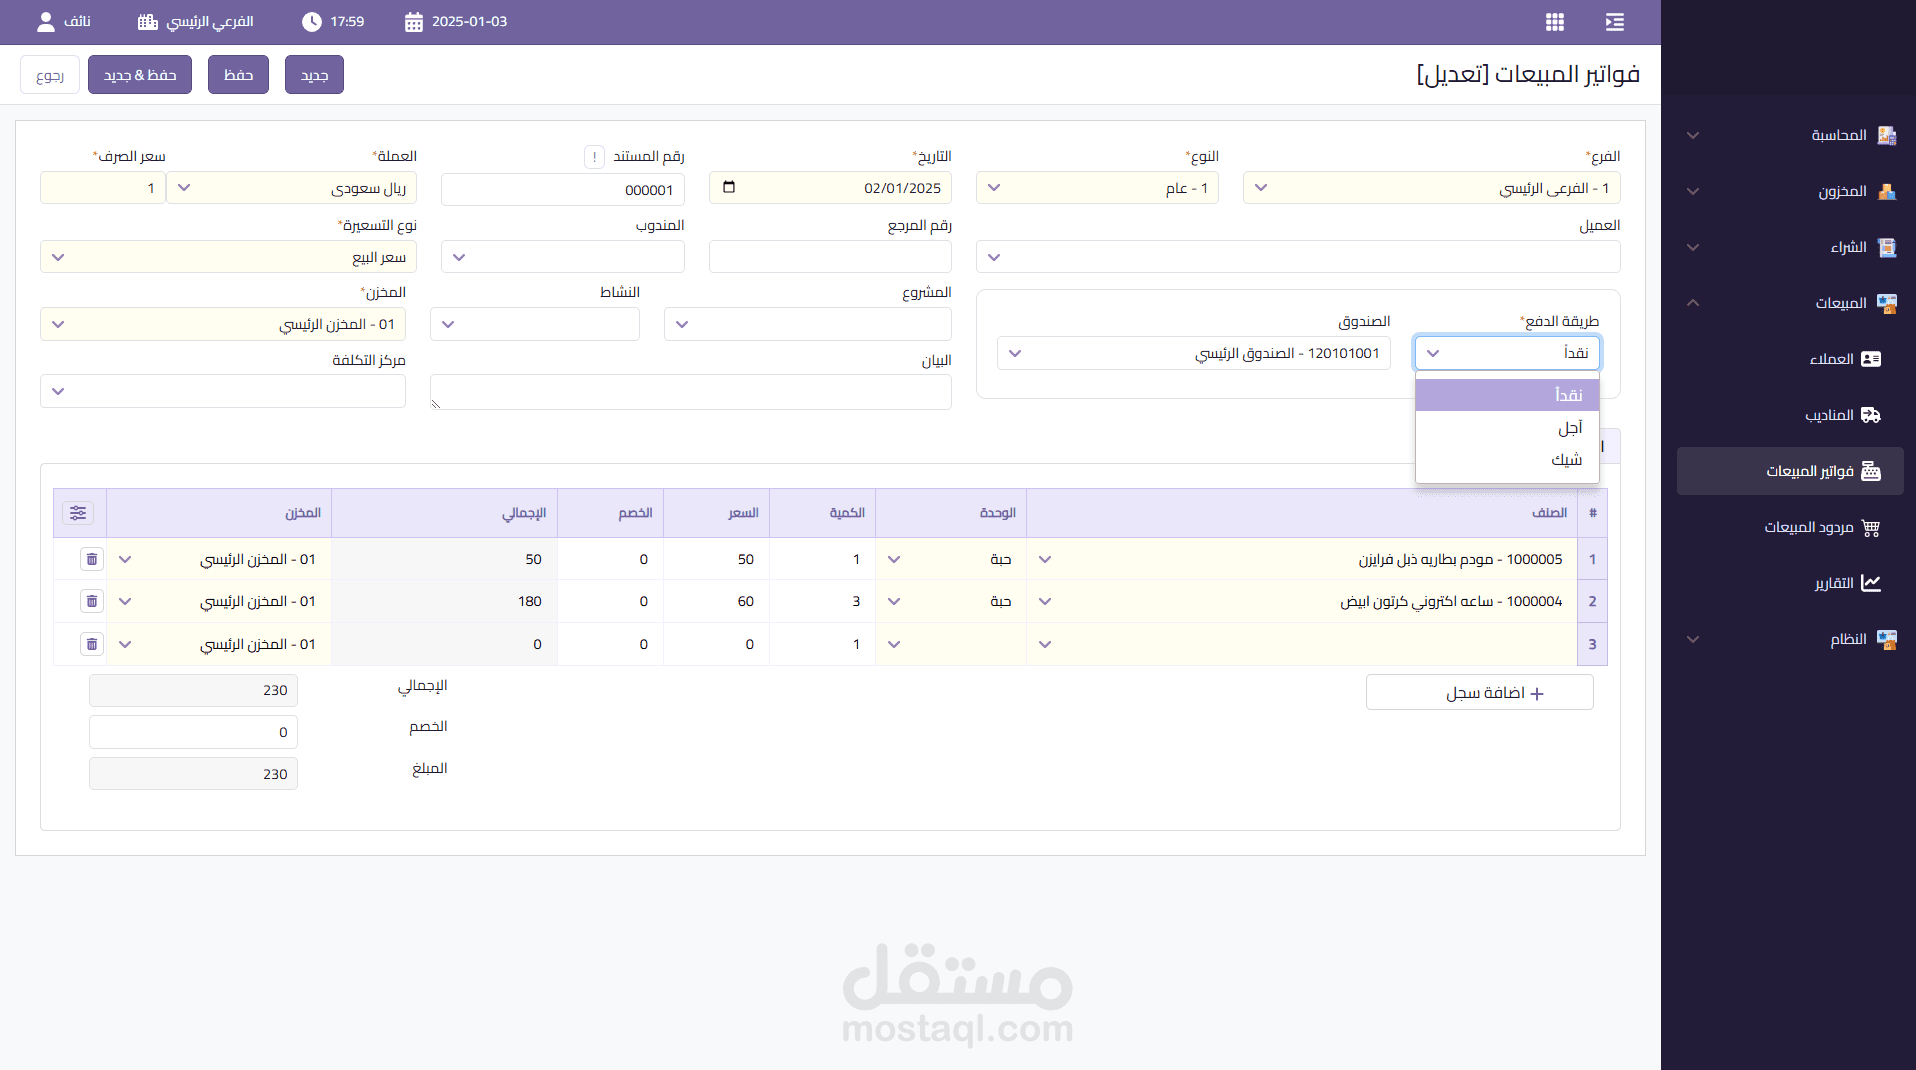Open the الفرع dropdown

tap(1432, 188)
